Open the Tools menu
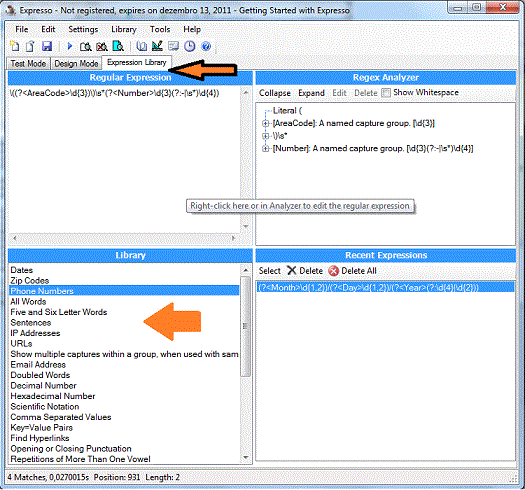Viewport: 525px width, 490px height. [x=160, y=29]
